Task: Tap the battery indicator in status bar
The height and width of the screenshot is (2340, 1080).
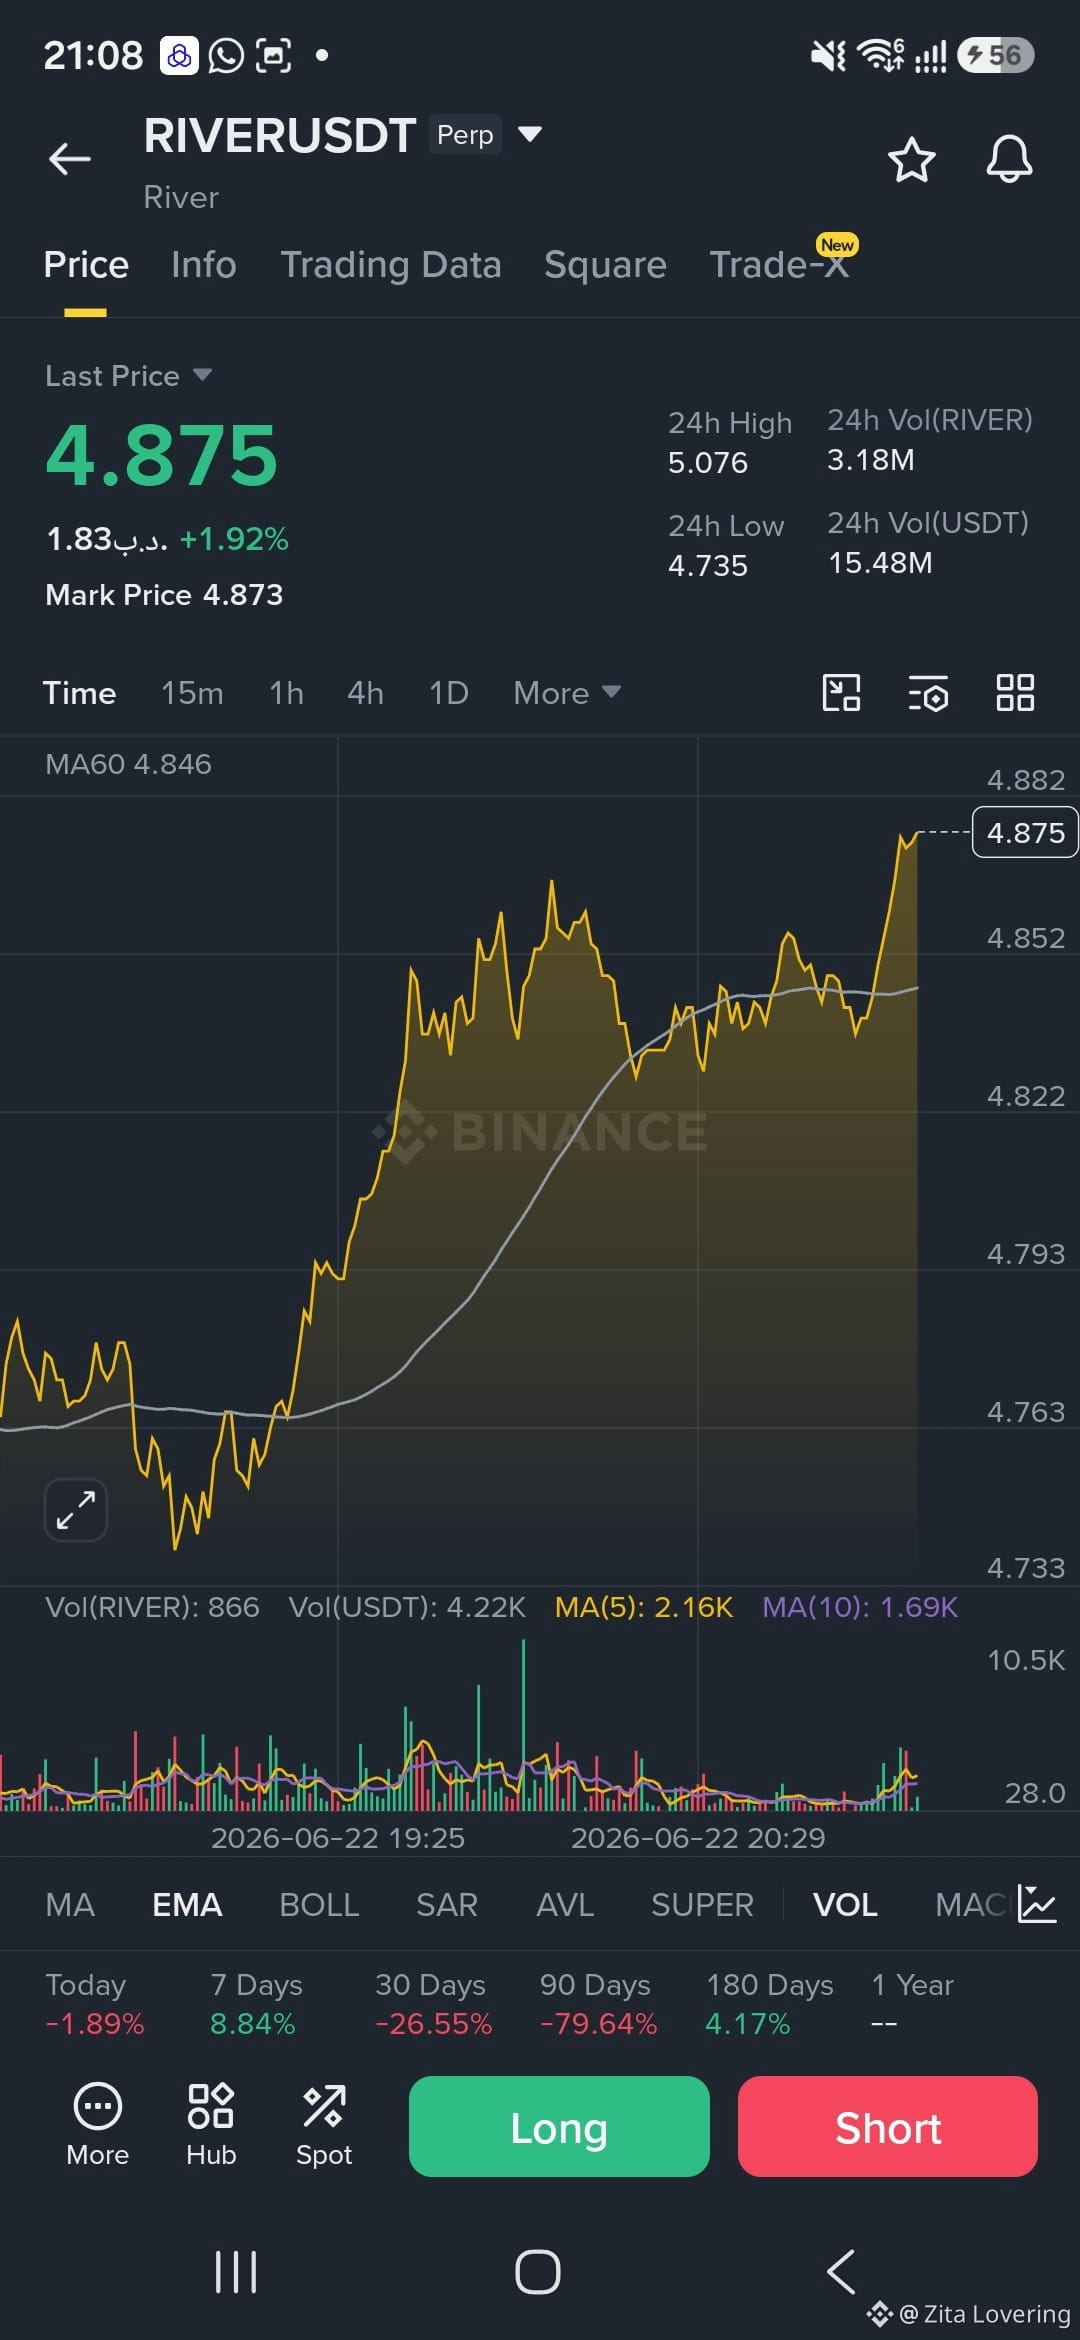Action: (995, 55)
